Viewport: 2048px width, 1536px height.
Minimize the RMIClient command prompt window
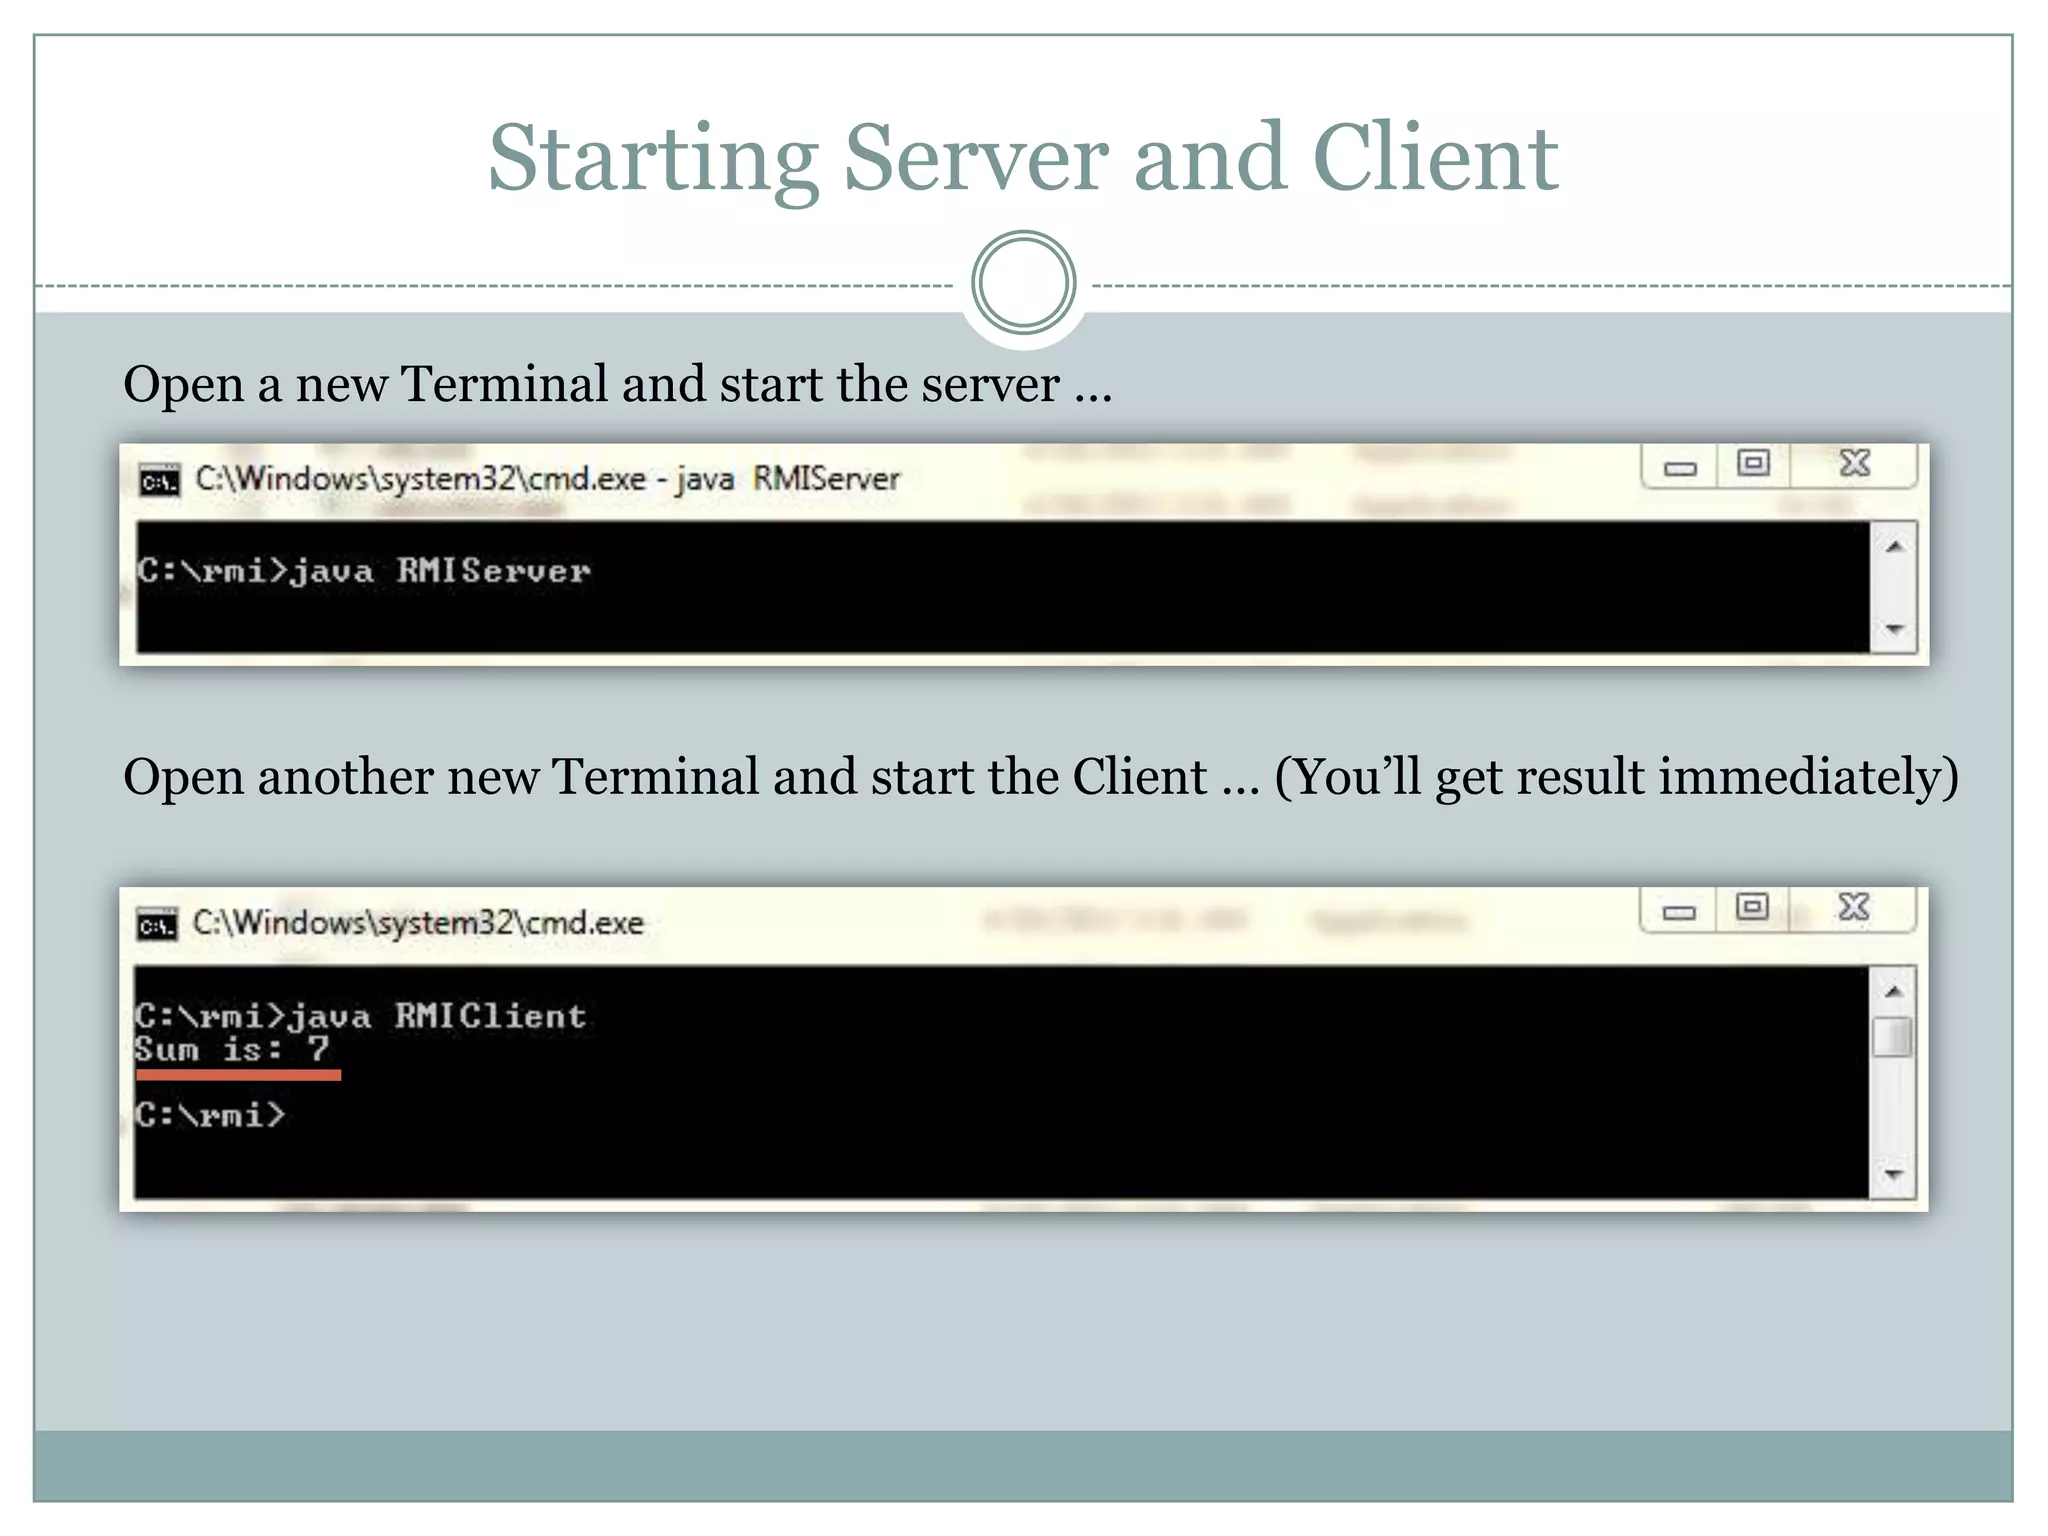[x=1679, y=910]
